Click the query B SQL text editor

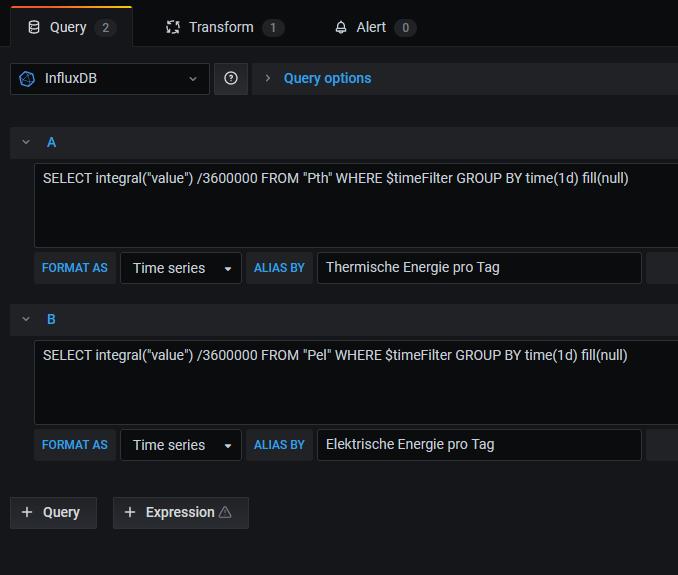(x=356, y=382)
